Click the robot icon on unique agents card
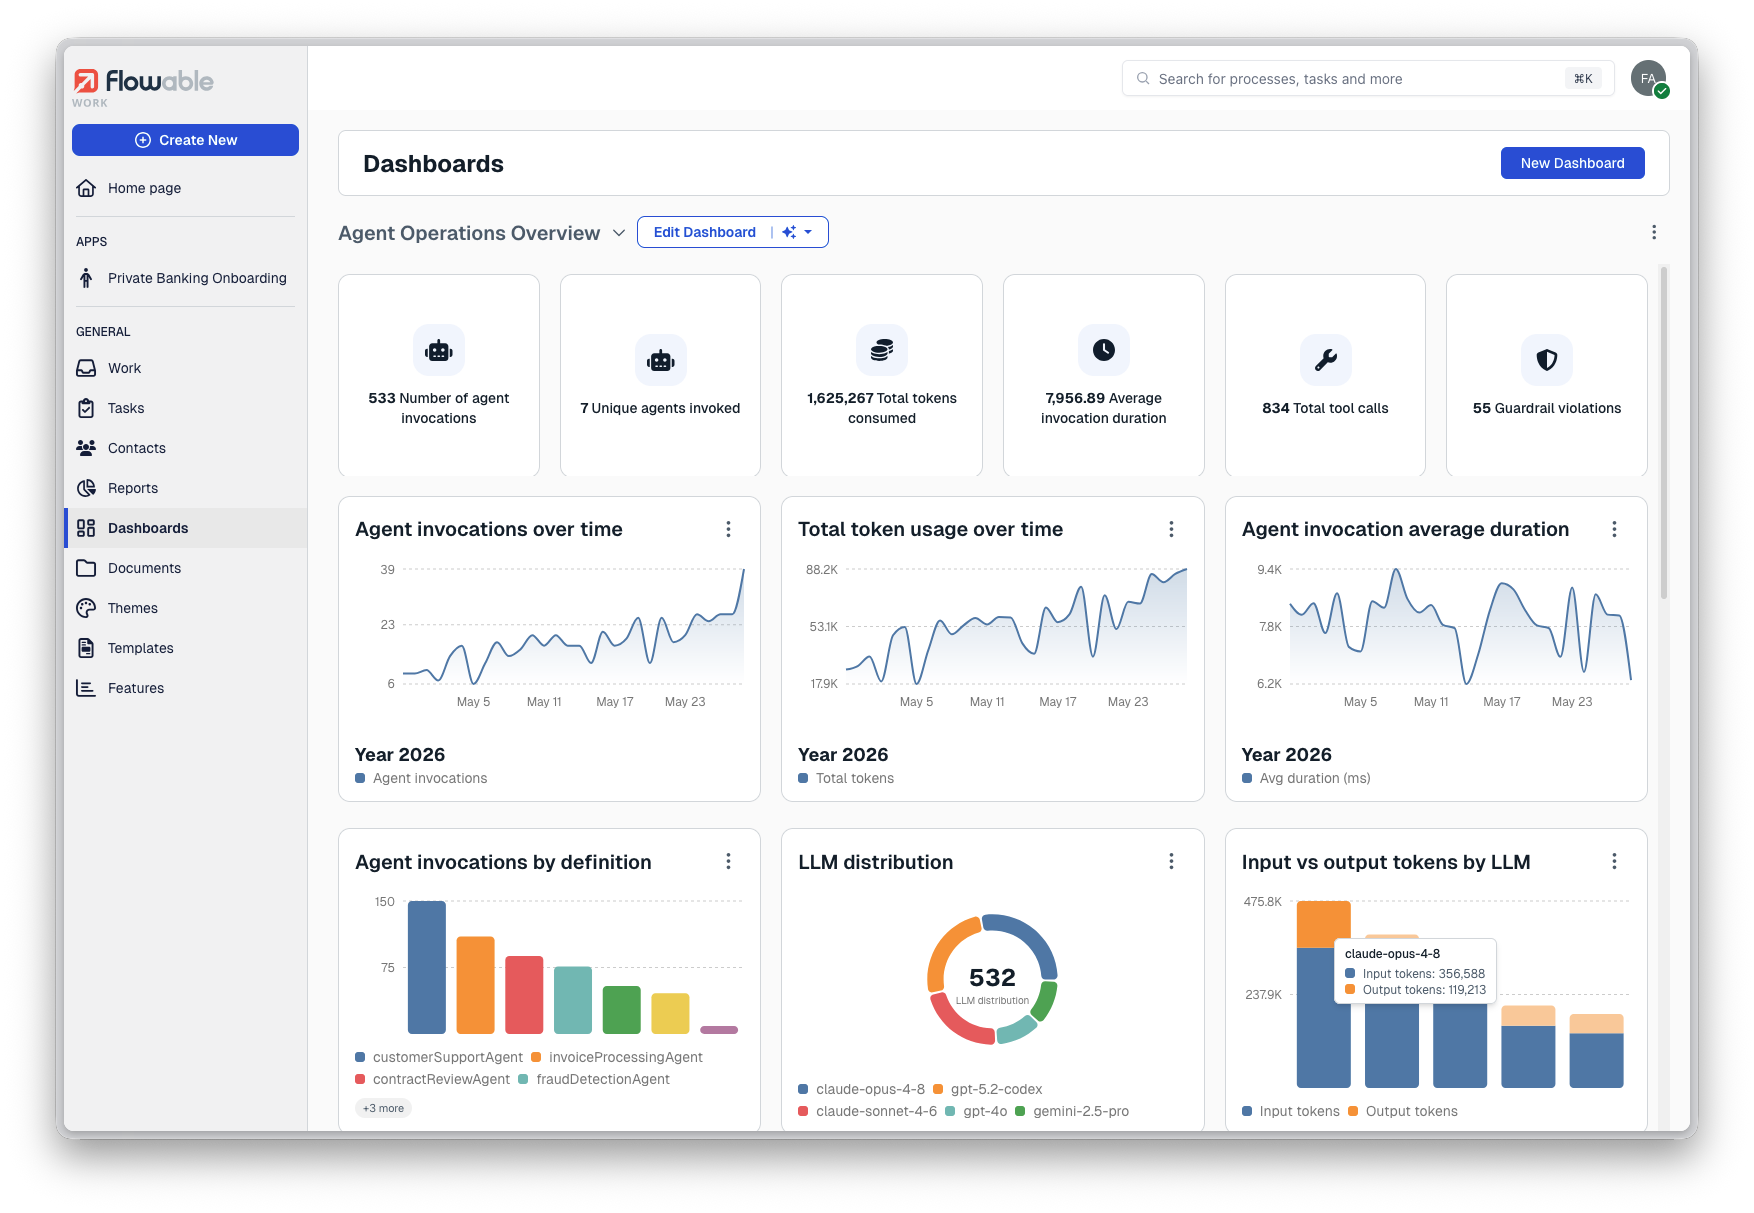 [x=661, y=360]
